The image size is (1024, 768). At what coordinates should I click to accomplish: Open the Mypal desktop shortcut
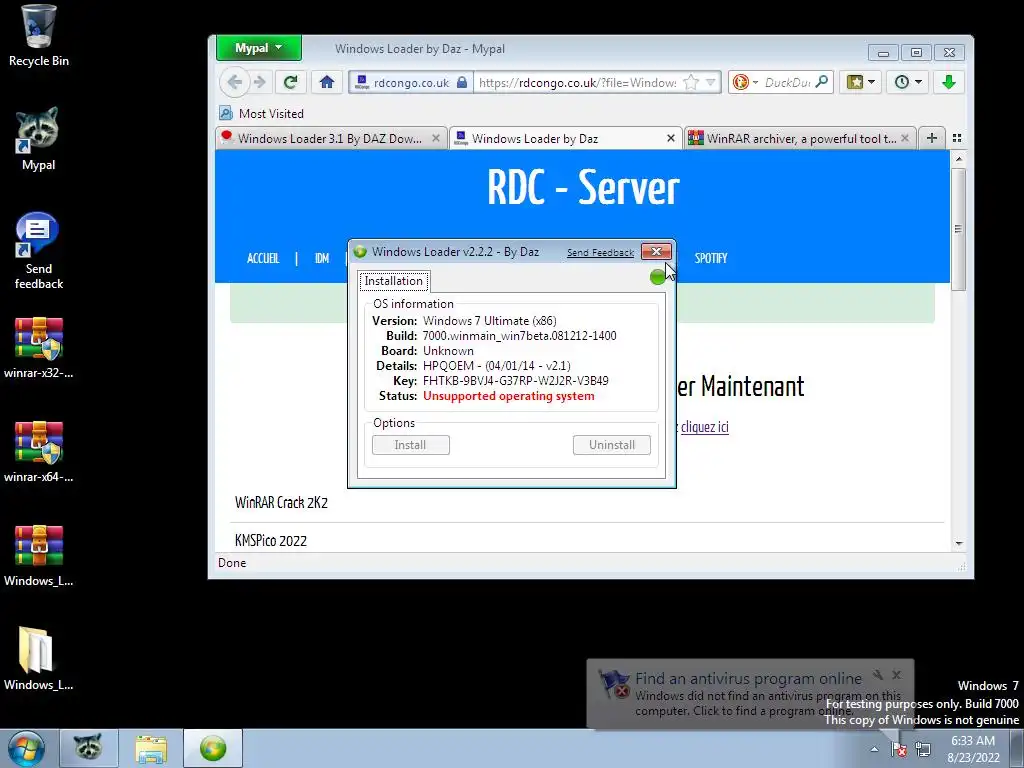point(39,139)
